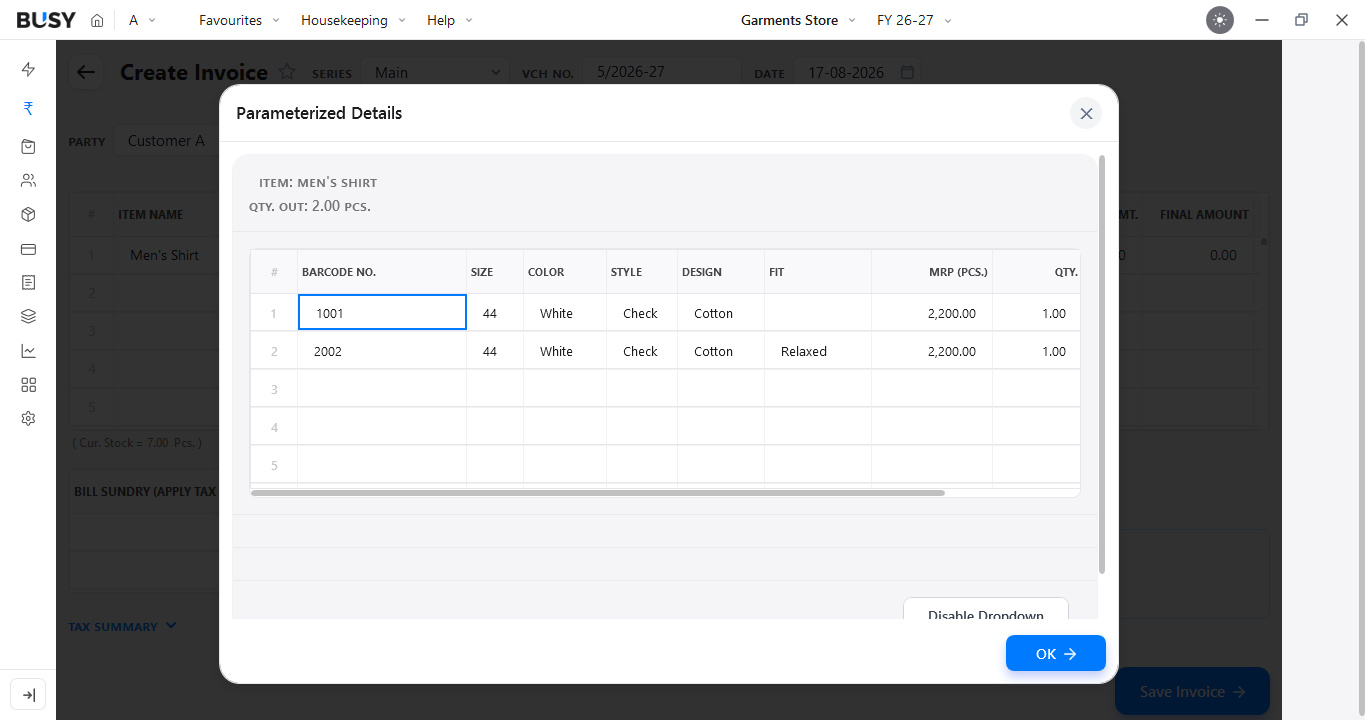Click the empty Fit cell in row 1

[818, 313]
